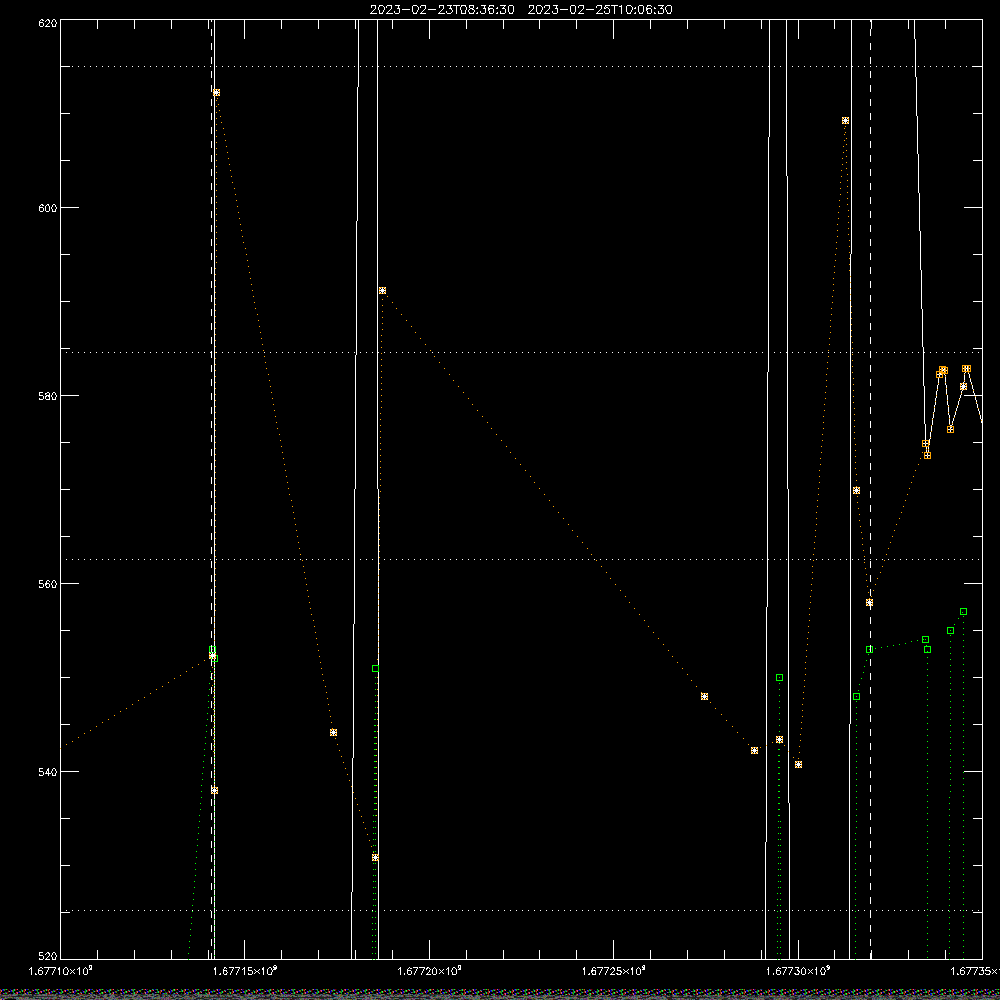
Task: Pick the orange marker near 541 right of 1.67730×10⁹
Action: [798, 765]
